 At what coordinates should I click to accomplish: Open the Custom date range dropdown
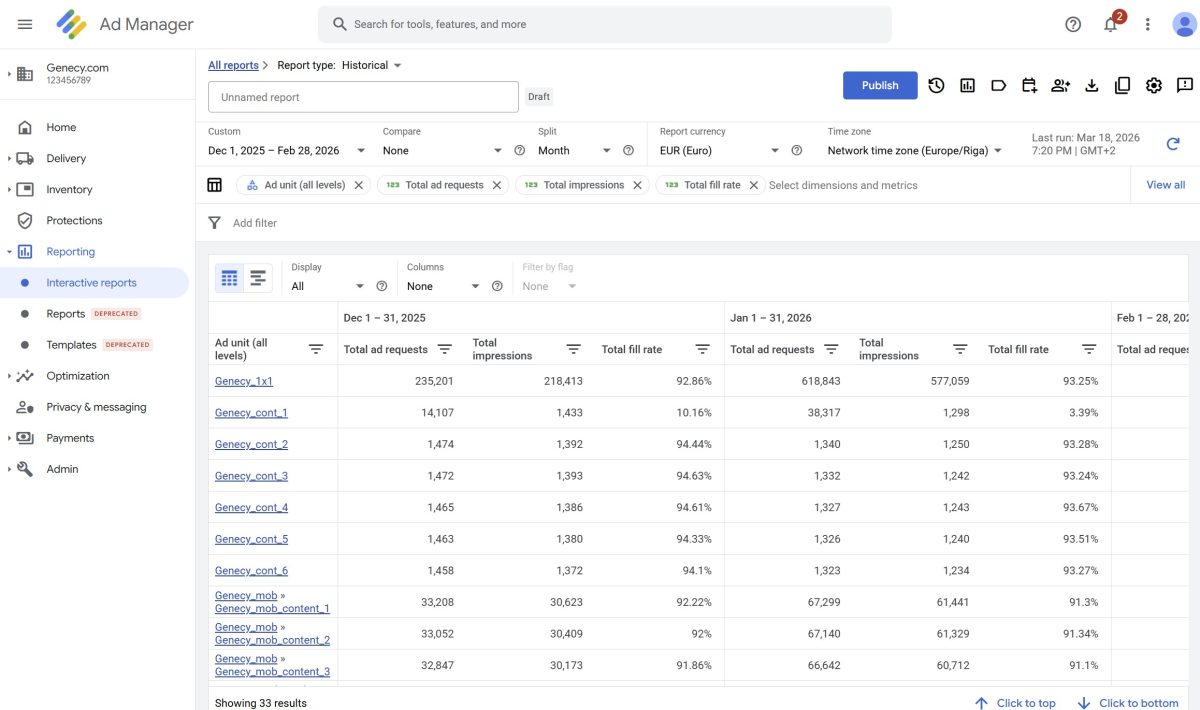286,151
